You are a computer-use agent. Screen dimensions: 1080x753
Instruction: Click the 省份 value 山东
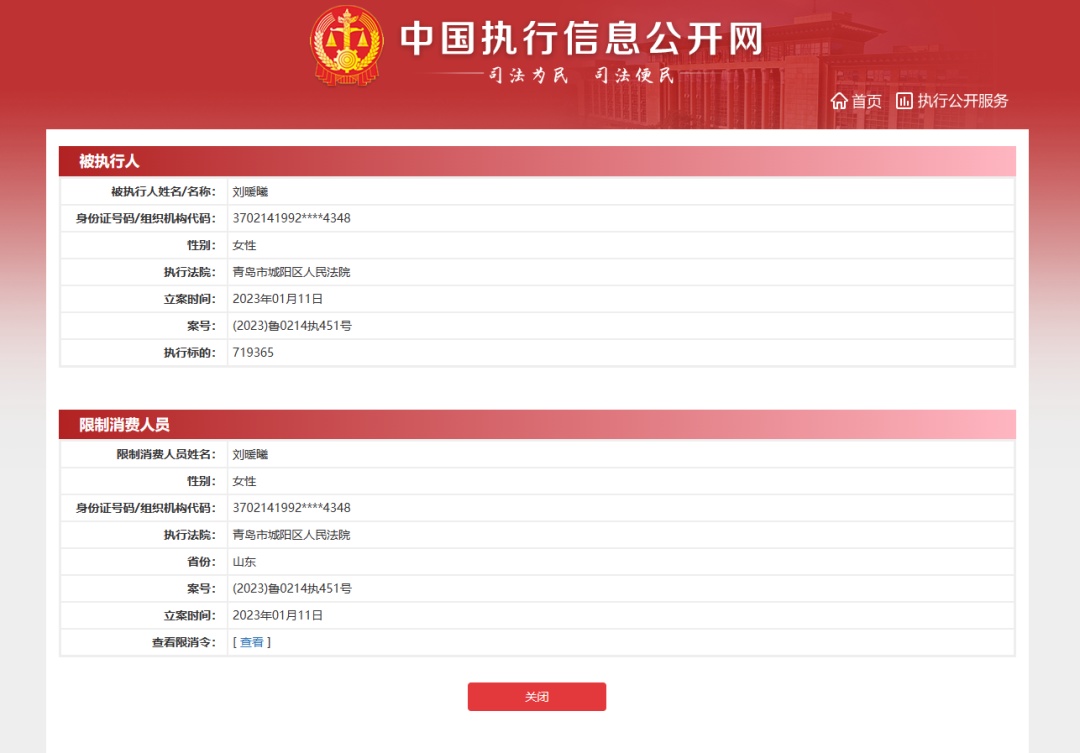244,562
